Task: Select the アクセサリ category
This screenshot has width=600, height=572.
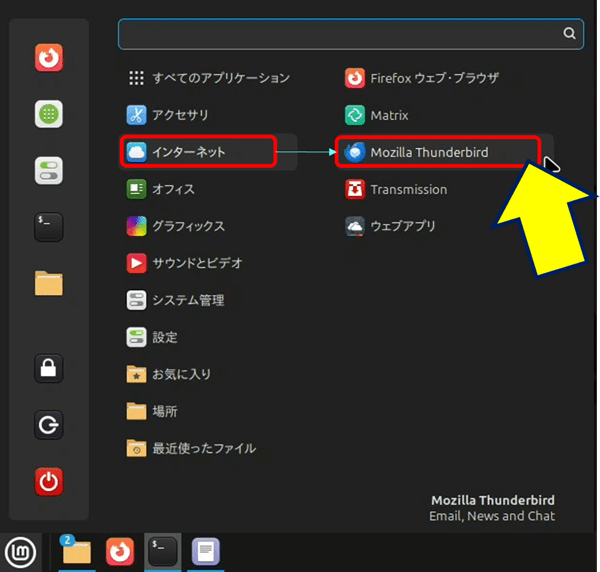Action: tap(209, 115)
